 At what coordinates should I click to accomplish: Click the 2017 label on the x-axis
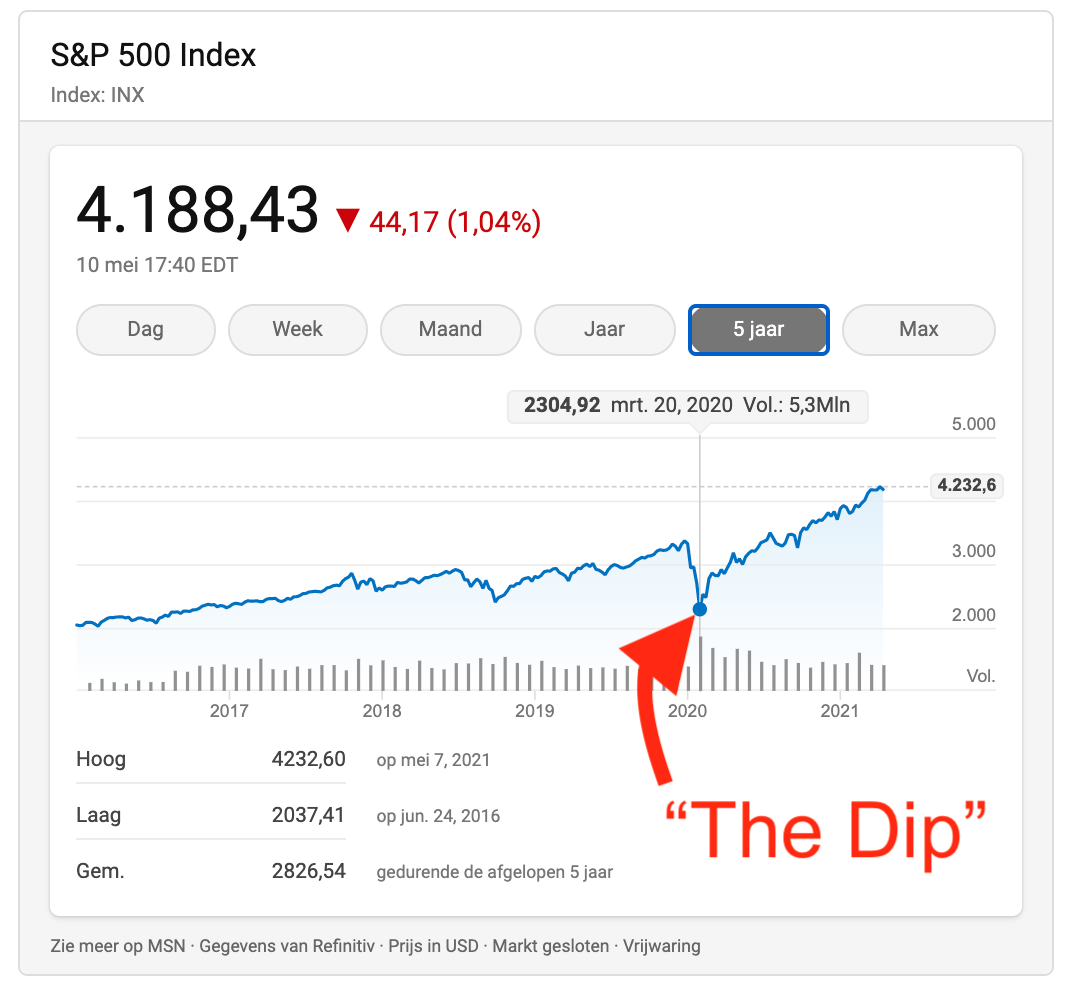(x=229, y=711)
